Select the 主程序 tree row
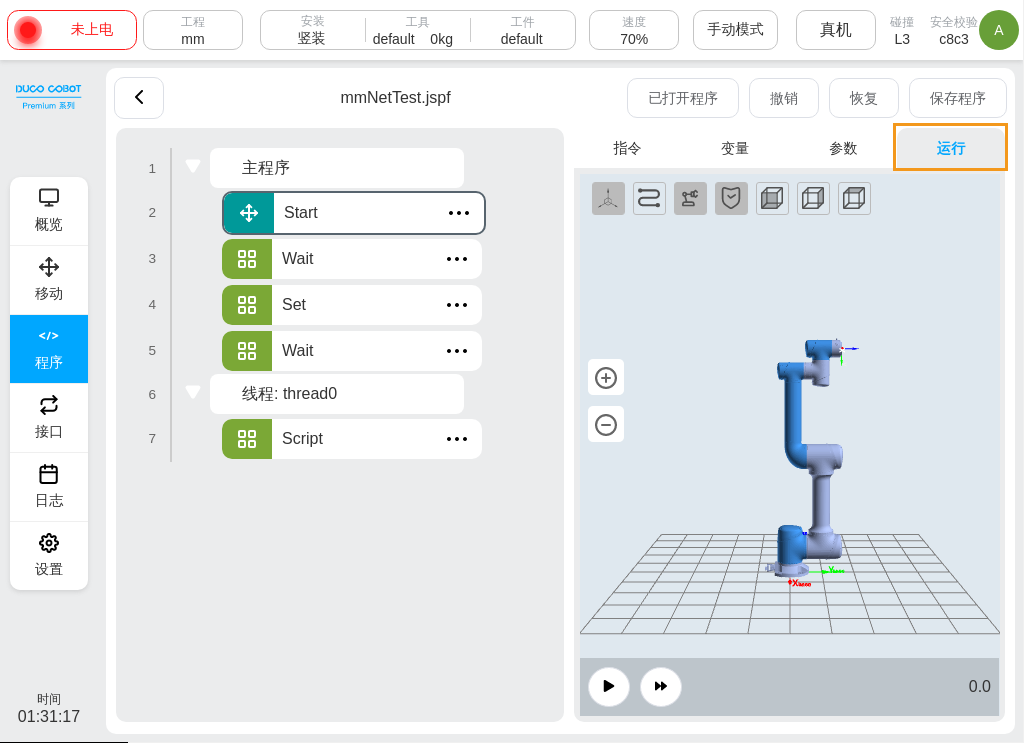This screenshot has width=1024, height=743. coord(337,168)
